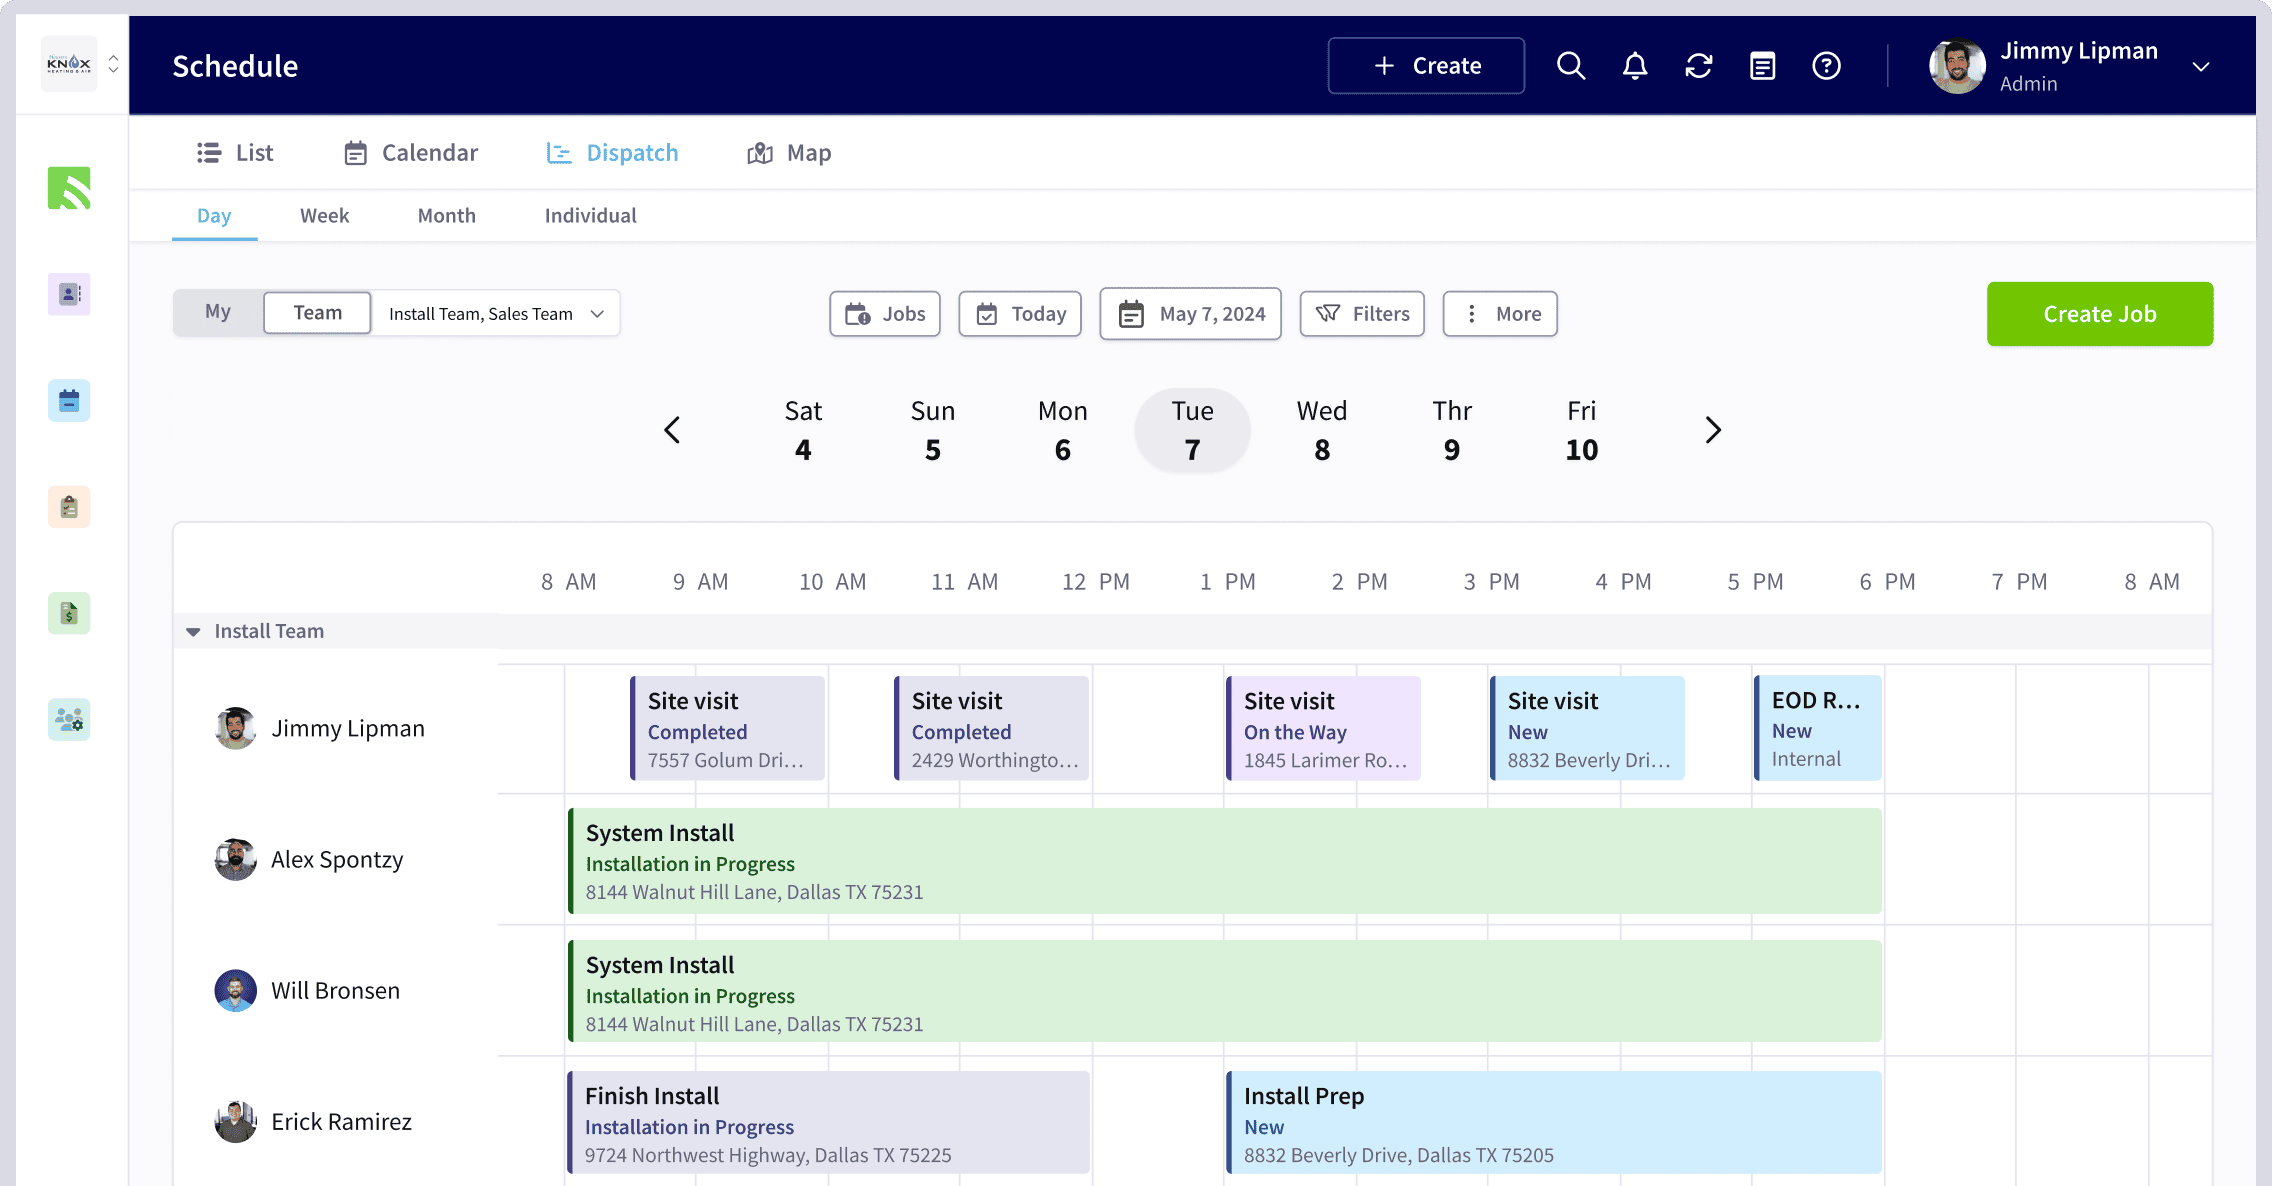Open the invoice dollar sidebar icon

(69, 613)
